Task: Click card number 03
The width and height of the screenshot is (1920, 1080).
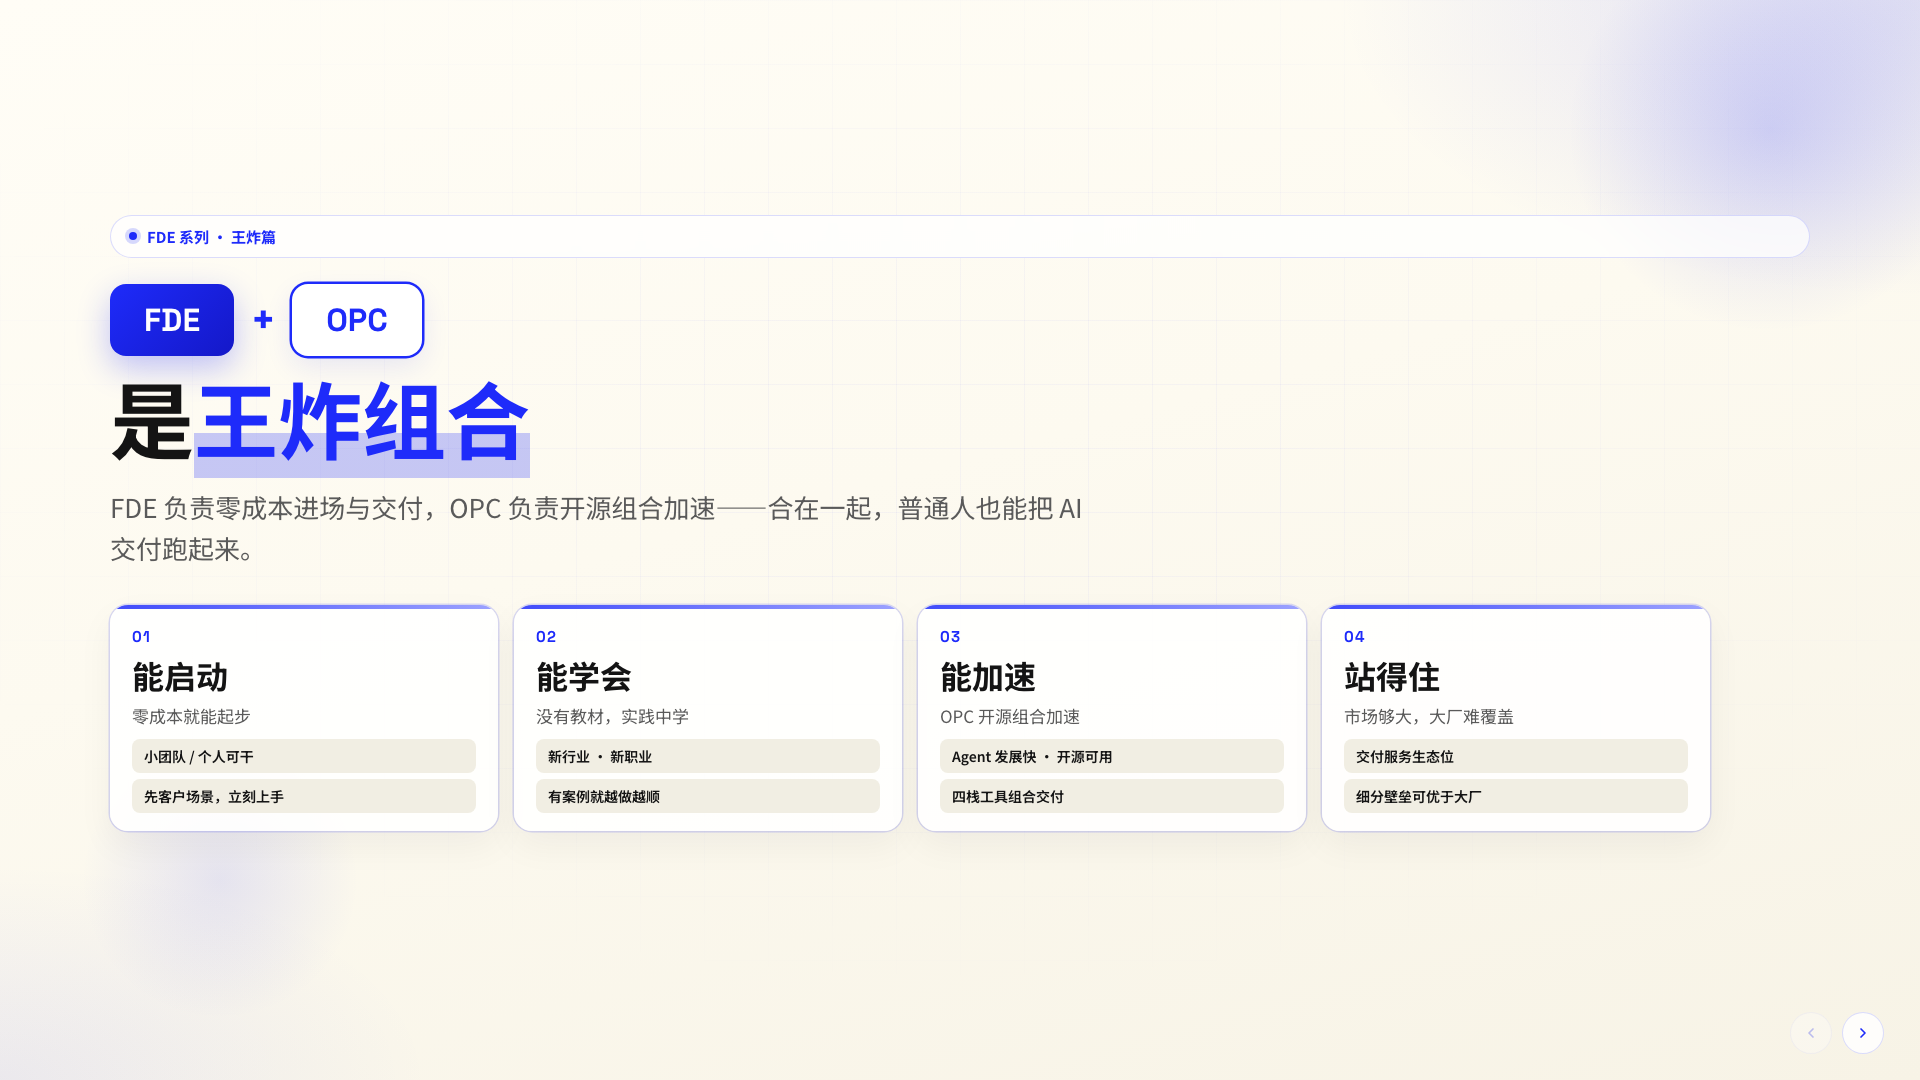Action: 950,636
